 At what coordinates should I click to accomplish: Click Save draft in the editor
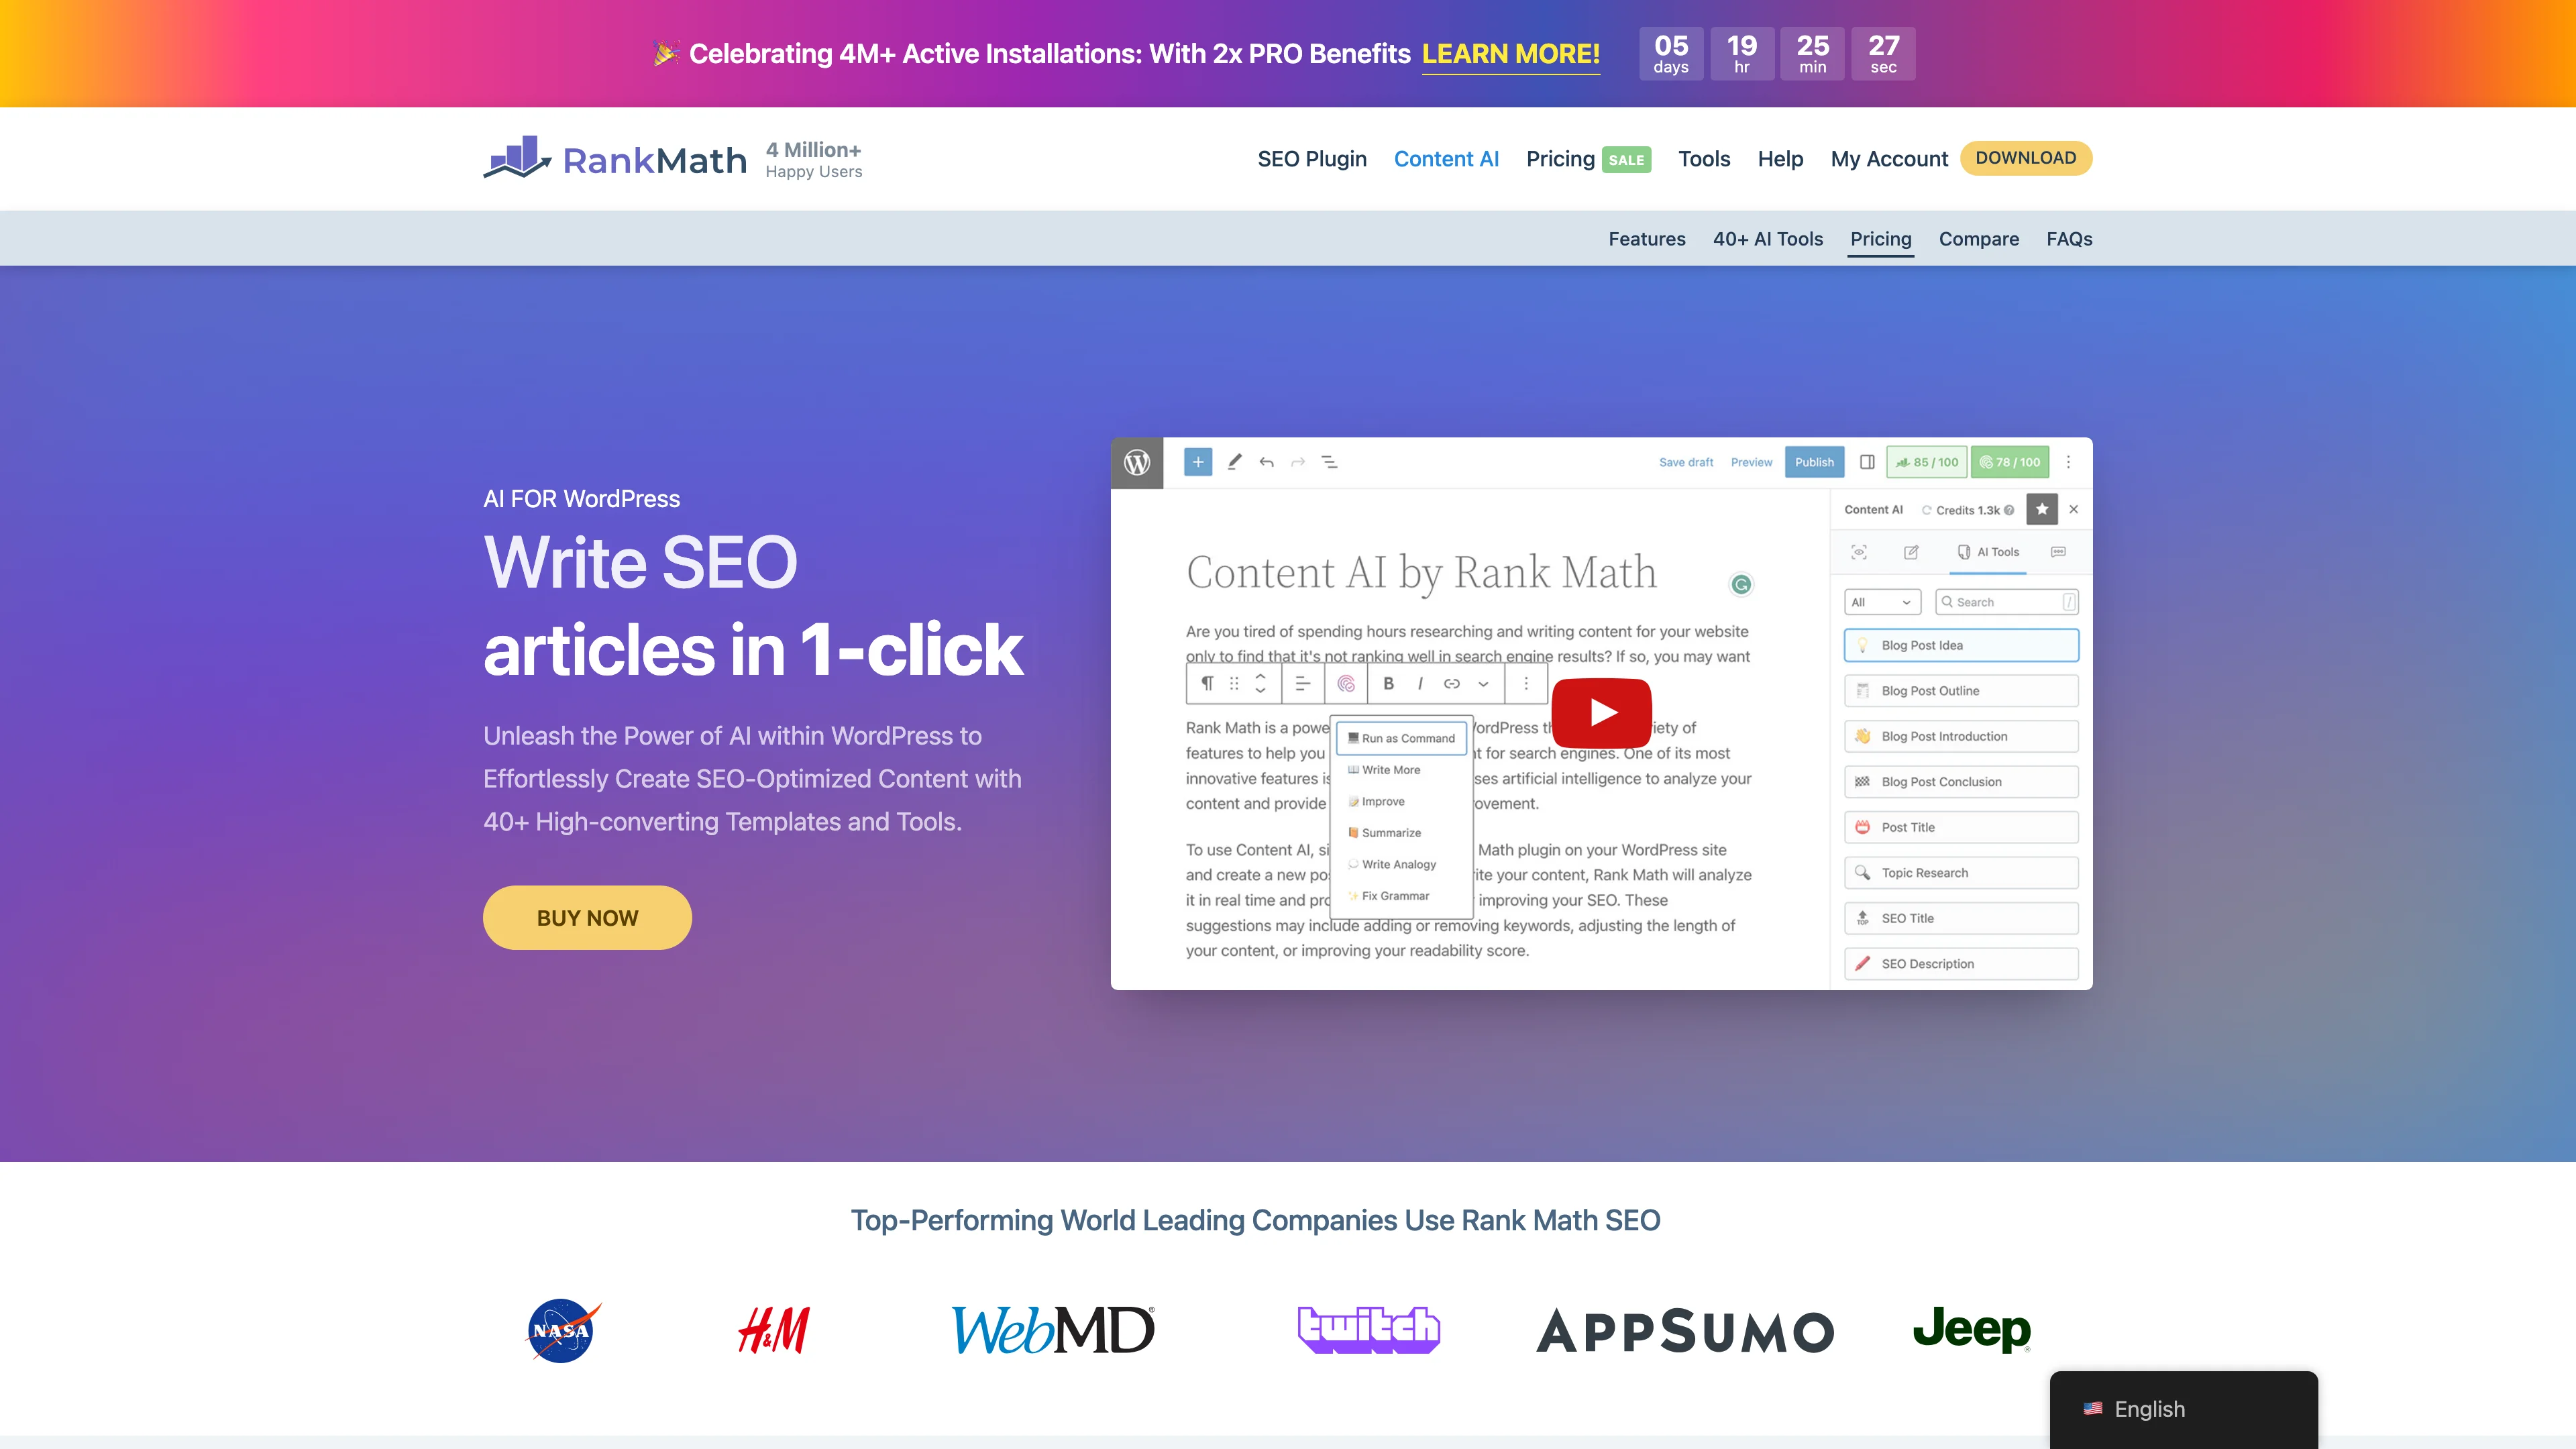pos(1686,462)
